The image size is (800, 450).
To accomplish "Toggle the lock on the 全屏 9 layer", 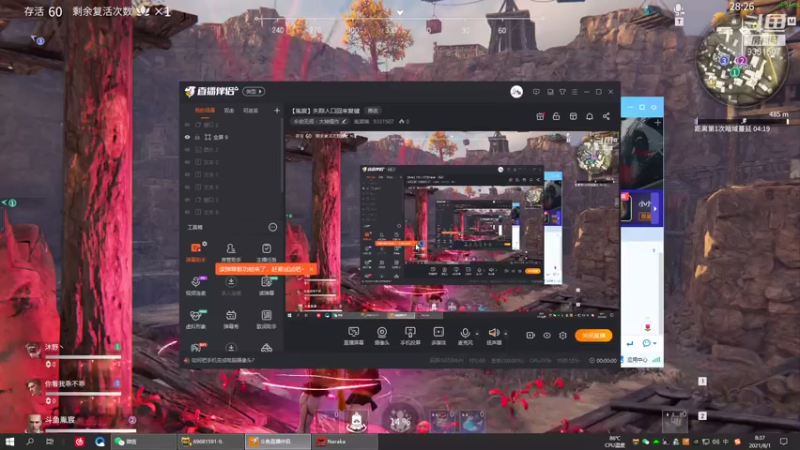I will [197, 137].
